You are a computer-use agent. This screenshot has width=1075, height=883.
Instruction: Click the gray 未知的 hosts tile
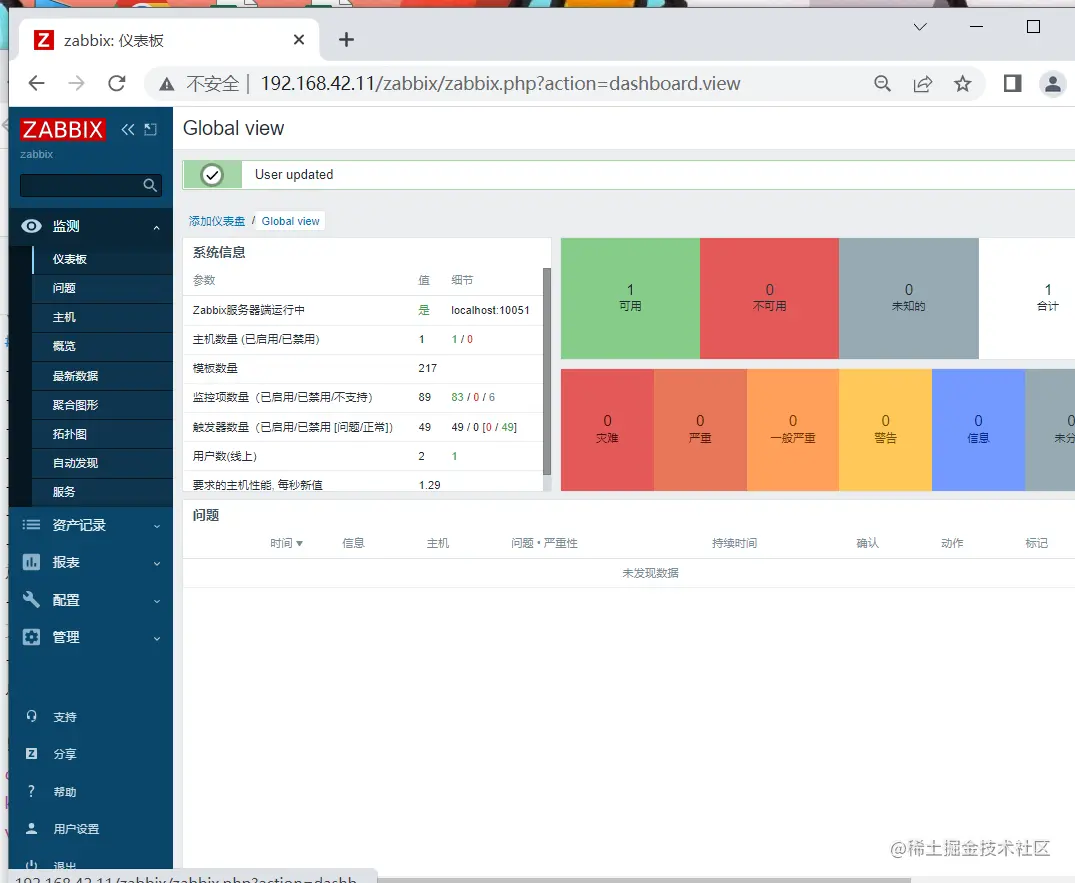(908, 298)
